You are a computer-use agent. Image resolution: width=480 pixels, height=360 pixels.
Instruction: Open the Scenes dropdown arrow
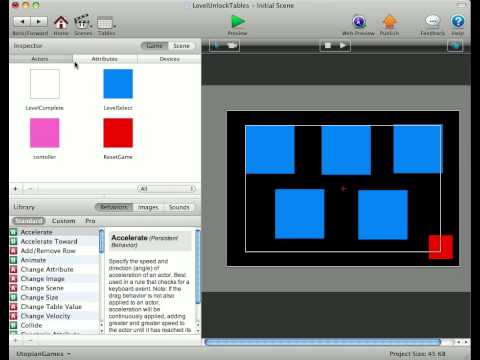91,26
